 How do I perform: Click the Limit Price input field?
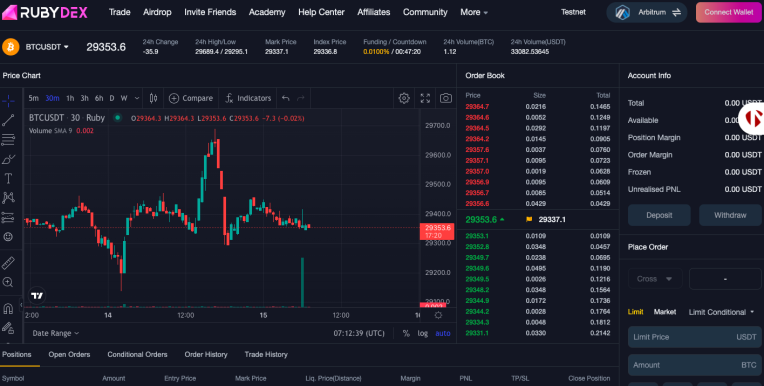pyautogui.click(x=694, y=337)
